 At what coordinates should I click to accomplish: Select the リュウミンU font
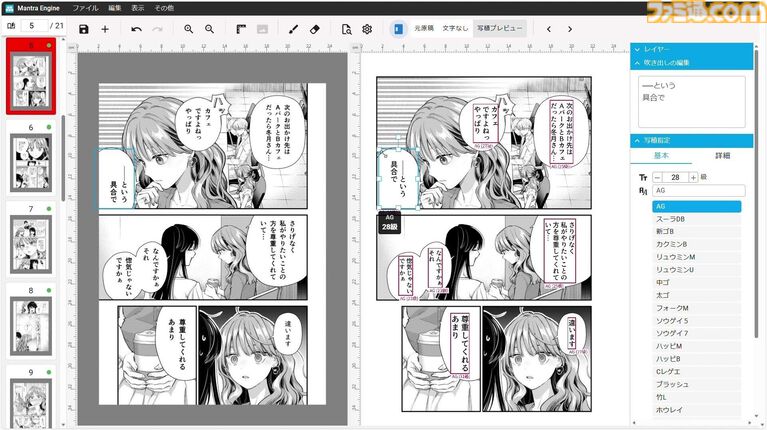click(696, 270)
